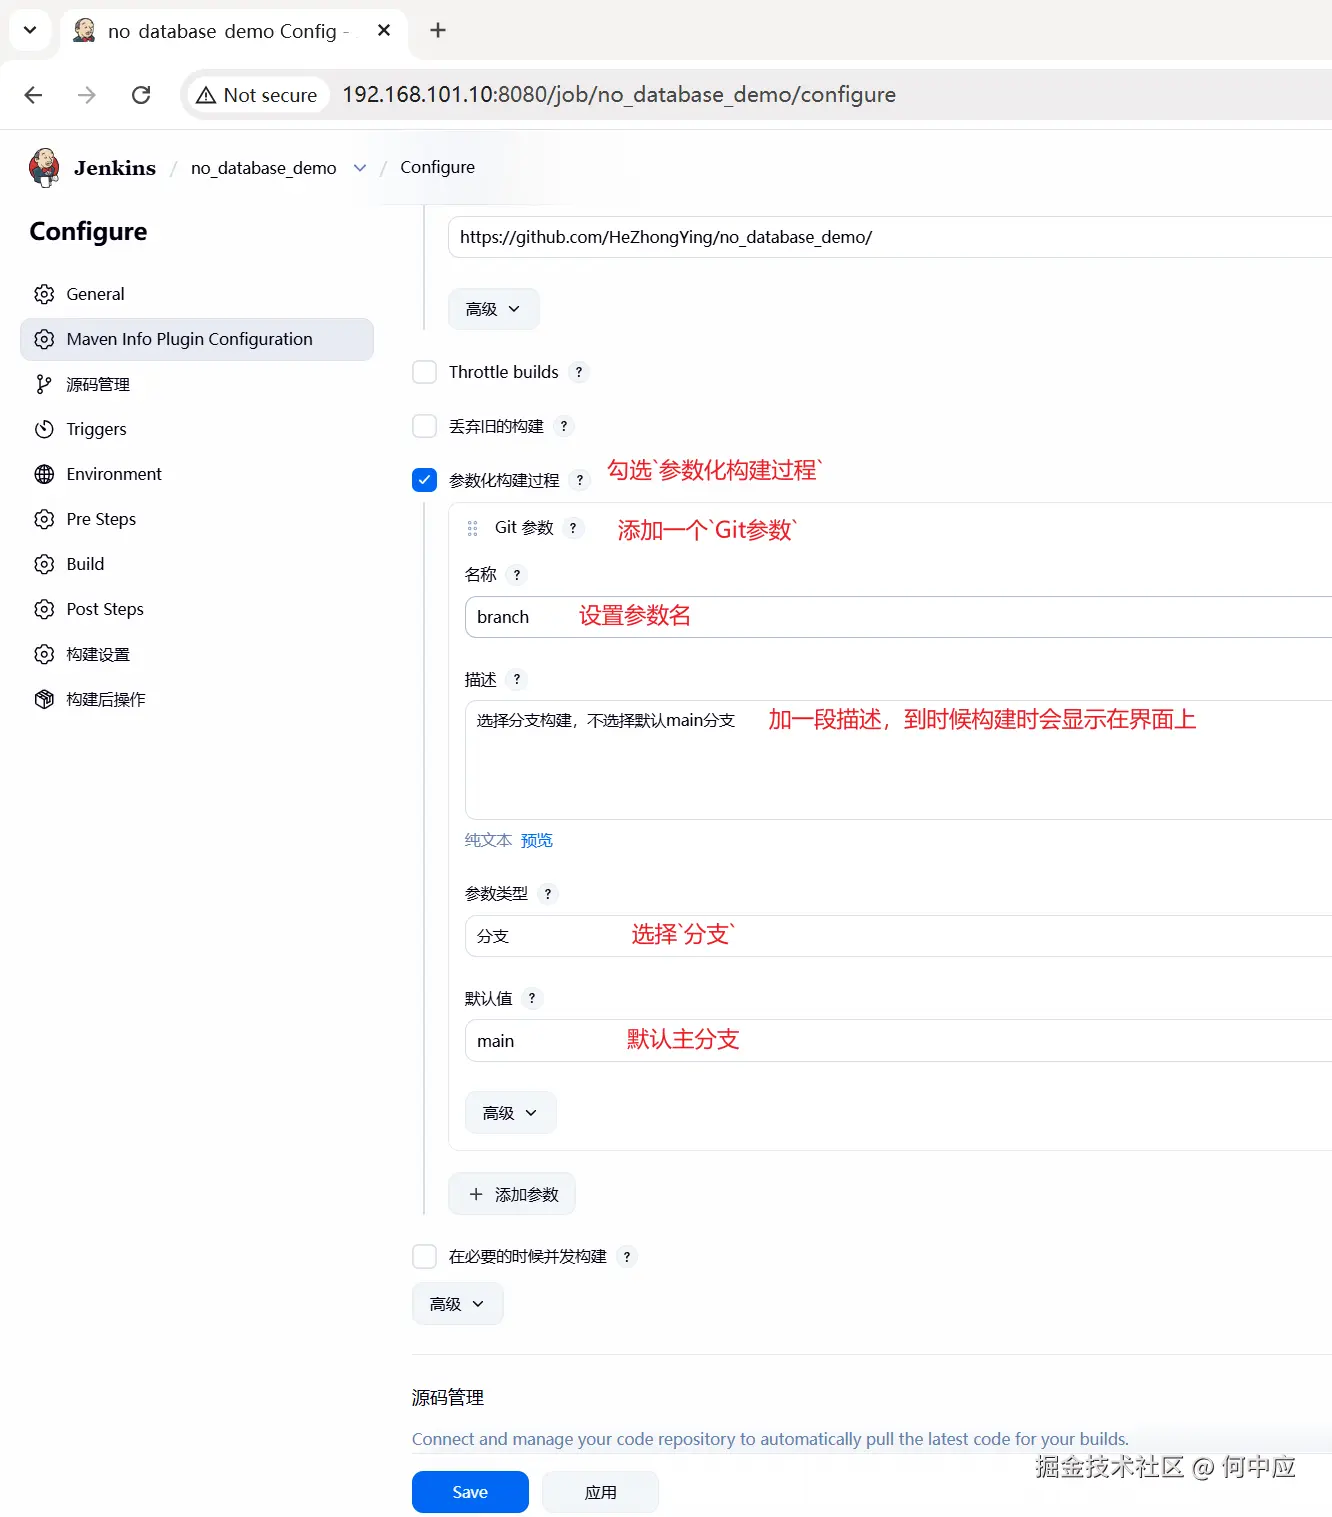Open 源码管理 via its branch icon
Screen dimensions: 1332x1517
tap(44, 384)
